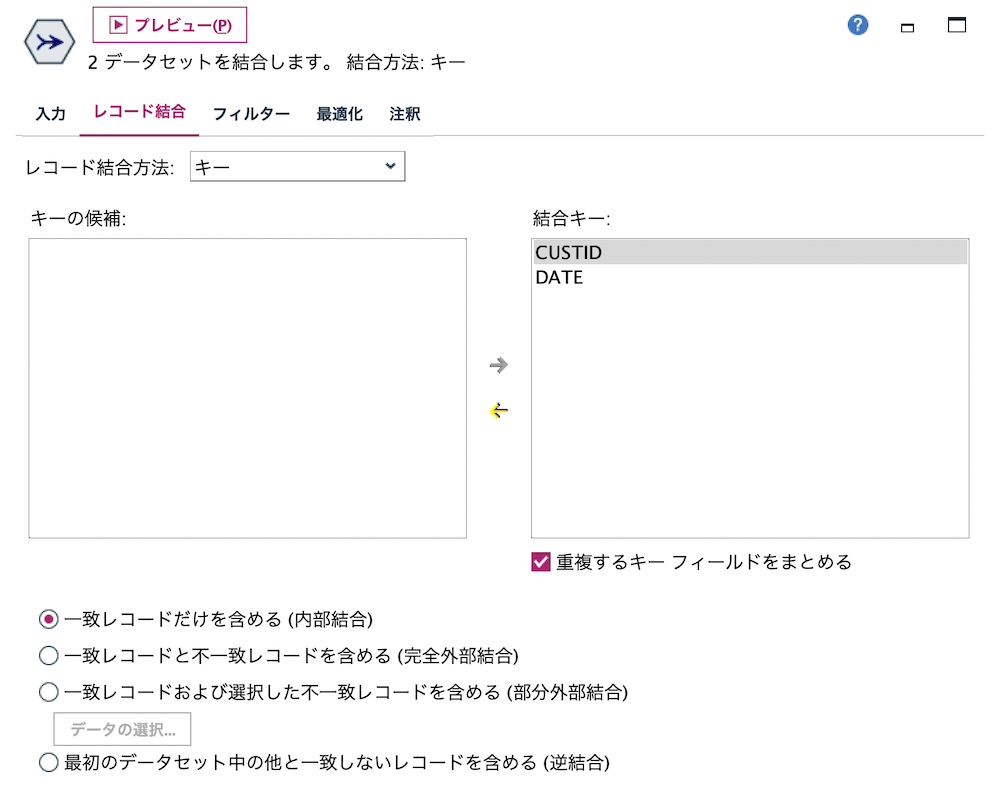Viewport: 1000px width, 789px height.
Task: Select the 内部結合 radio option
Action: (x=47, y=619)
